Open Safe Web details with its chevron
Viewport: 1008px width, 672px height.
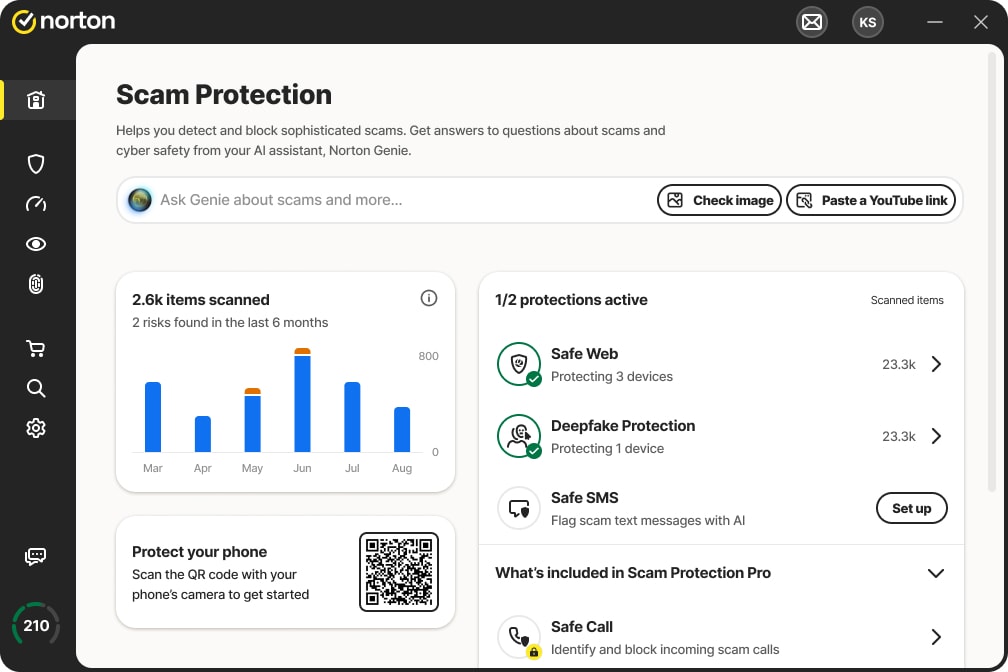tap(936, 364)
